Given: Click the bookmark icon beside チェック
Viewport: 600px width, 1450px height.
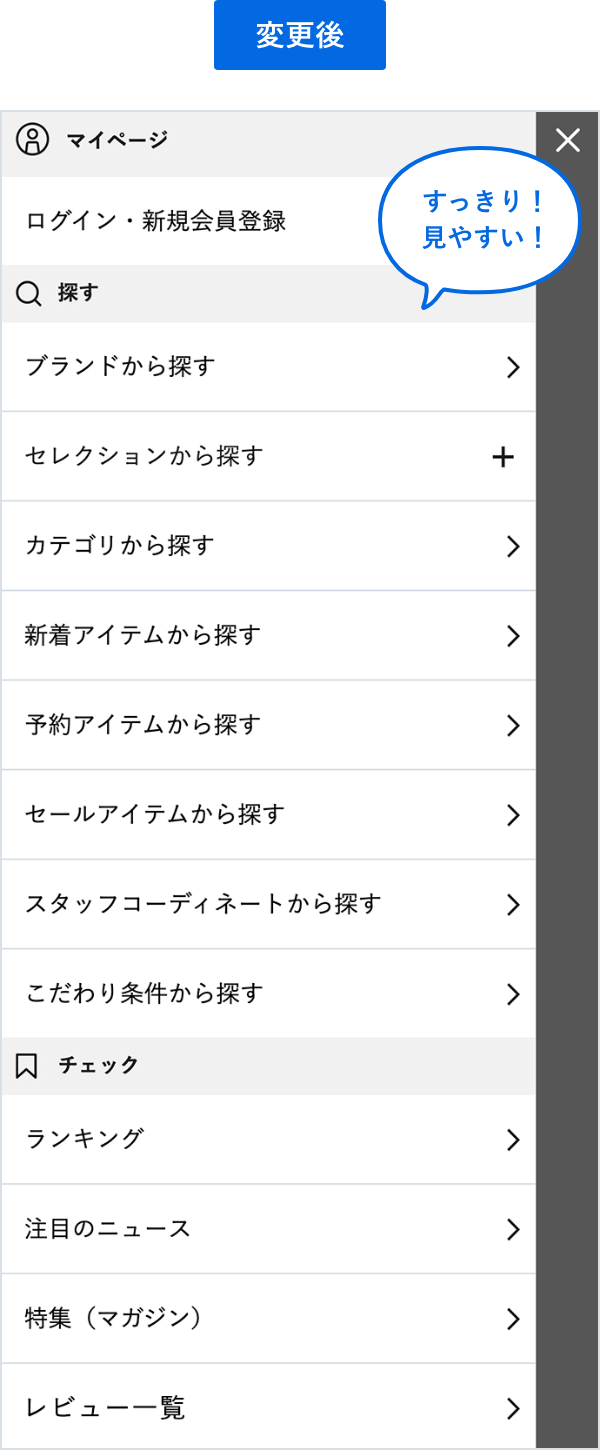Looking at the screenshot, I should click(x=27, y=1066).
